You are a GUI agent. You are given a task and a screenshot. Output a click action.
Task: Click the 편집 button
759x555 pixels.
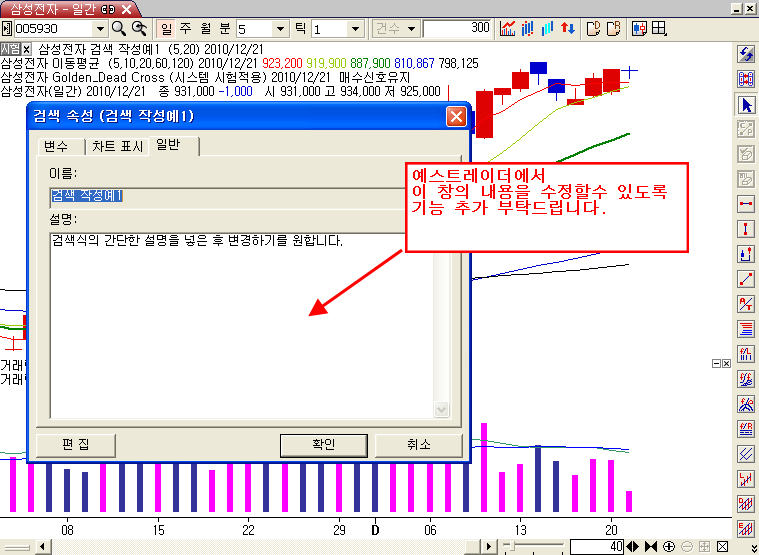tap(75, 445)
